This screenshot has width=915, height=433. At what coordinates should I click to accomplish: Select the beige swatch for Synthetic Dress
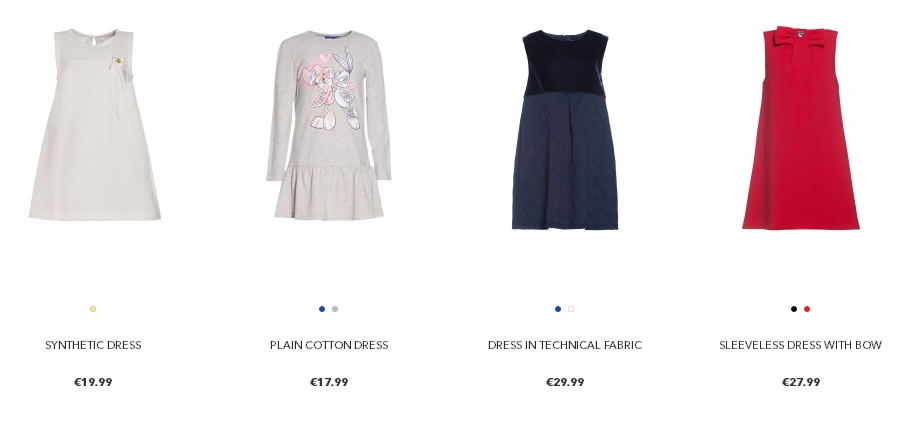(93, 309)
